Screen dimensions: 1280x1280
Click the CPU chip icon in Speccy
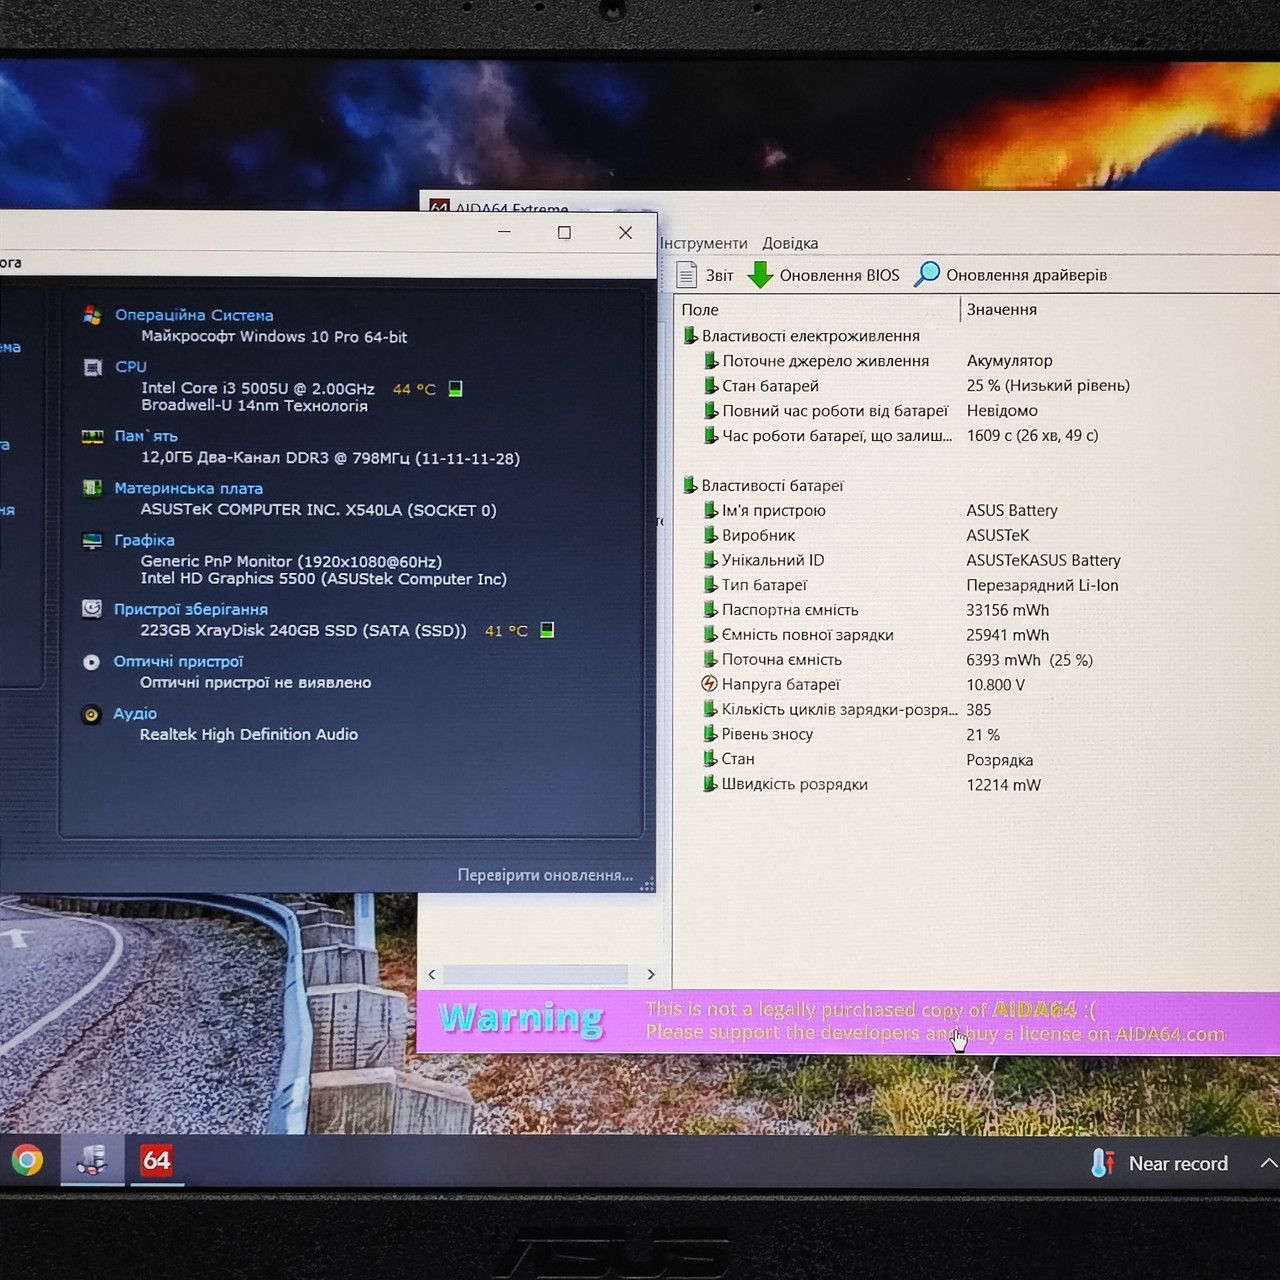(x=92, y=368)
